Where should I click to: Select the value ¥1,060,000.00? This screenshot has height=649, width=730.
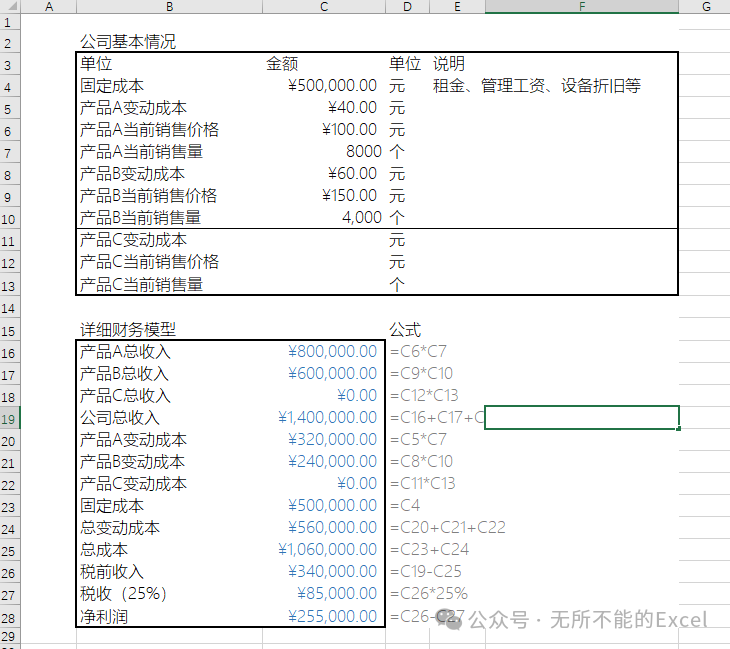[x=327, y=550]
